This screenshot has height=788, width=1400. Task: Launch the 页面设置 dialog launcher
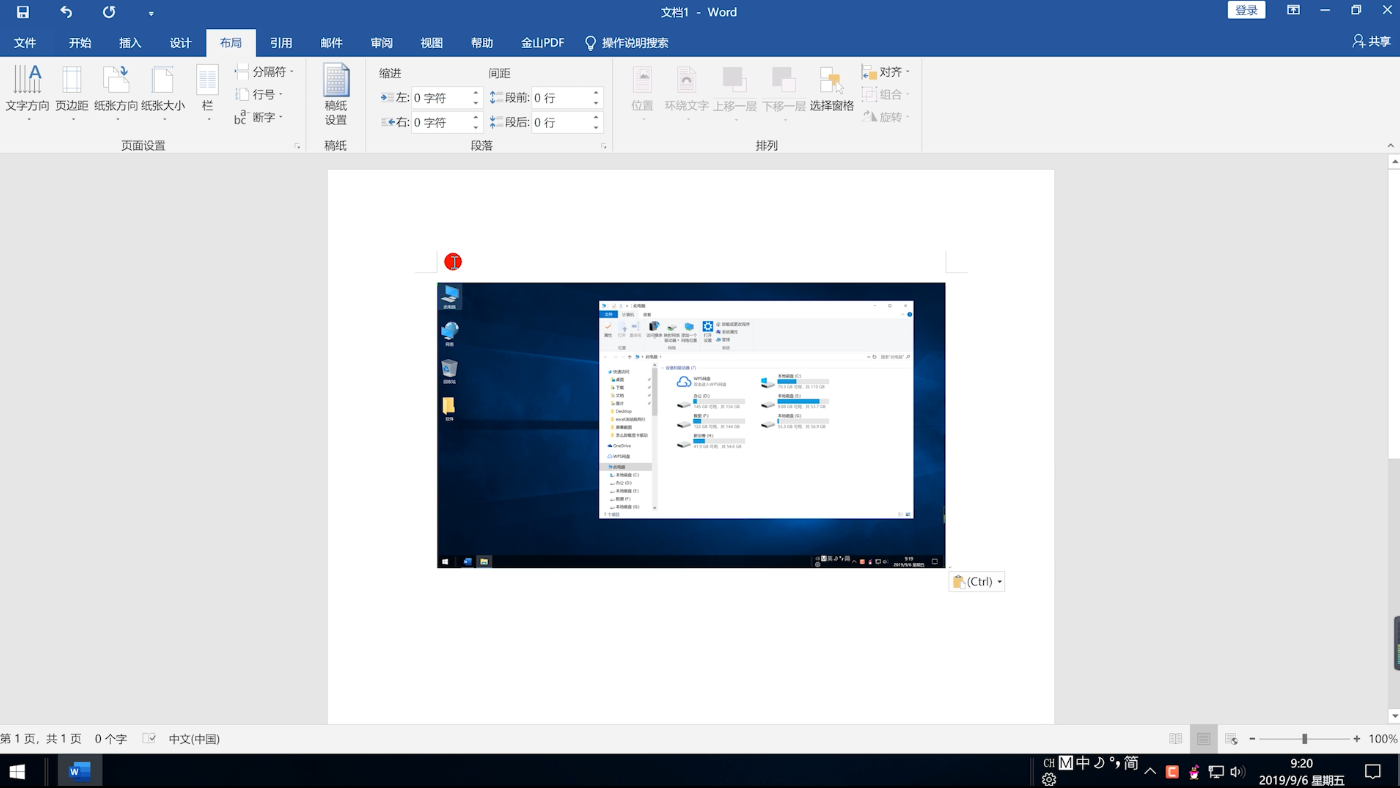[297, 146]
